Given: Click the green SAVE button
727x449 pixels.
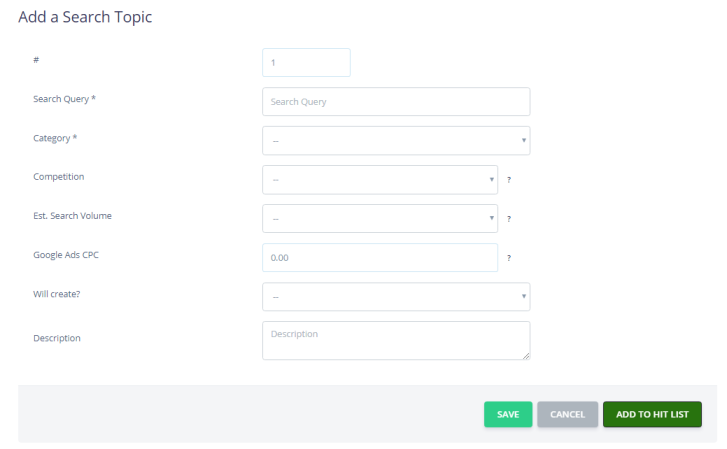Looking at the screenshot, I should point(508,414).
